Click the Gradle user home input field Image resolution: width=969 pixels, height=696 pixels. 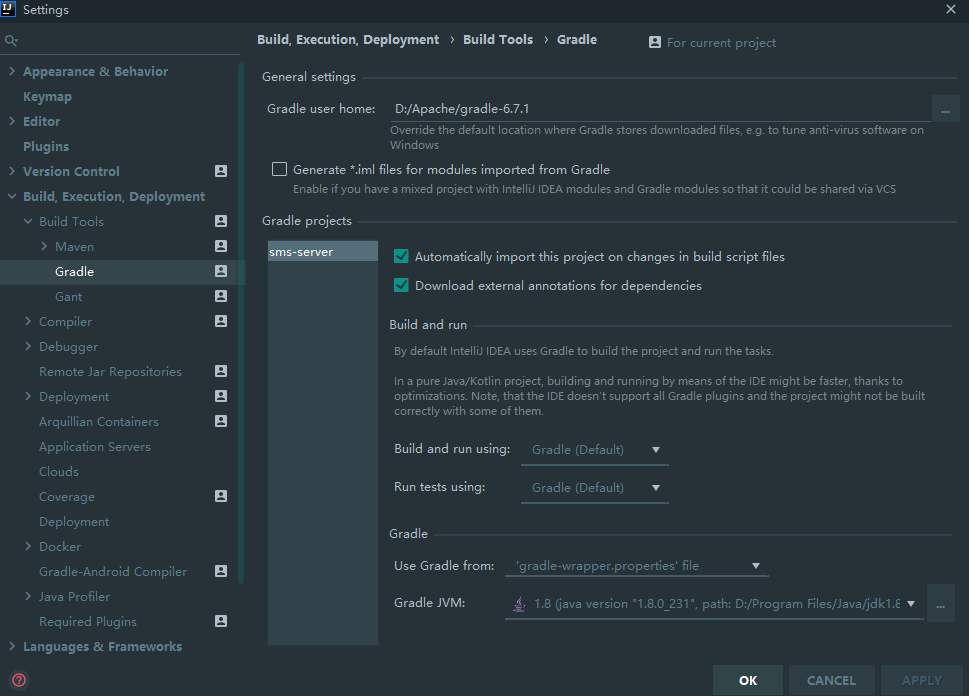[661, 109]
